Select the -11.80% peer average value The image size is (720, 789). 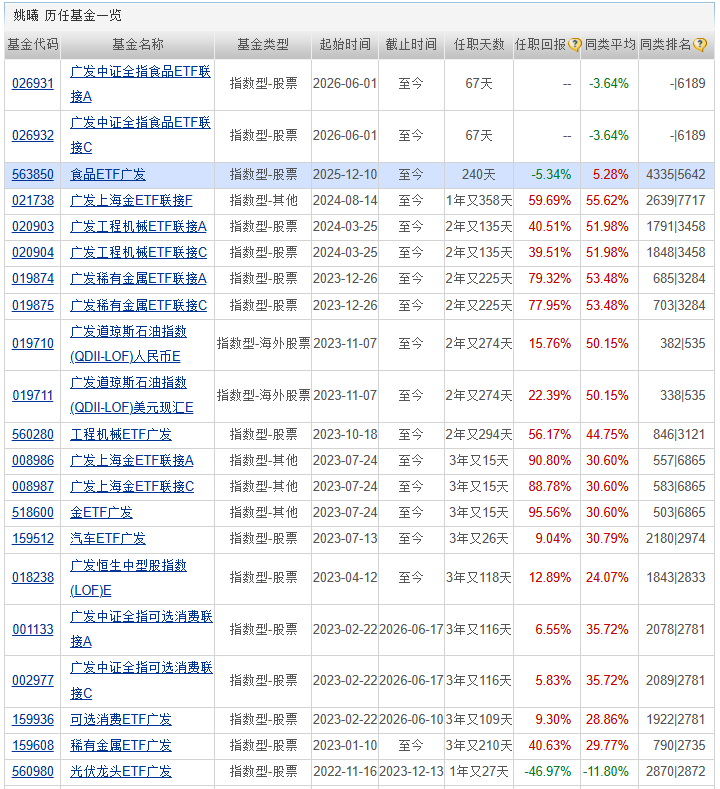pyautogui.click(x=606, y=772)
